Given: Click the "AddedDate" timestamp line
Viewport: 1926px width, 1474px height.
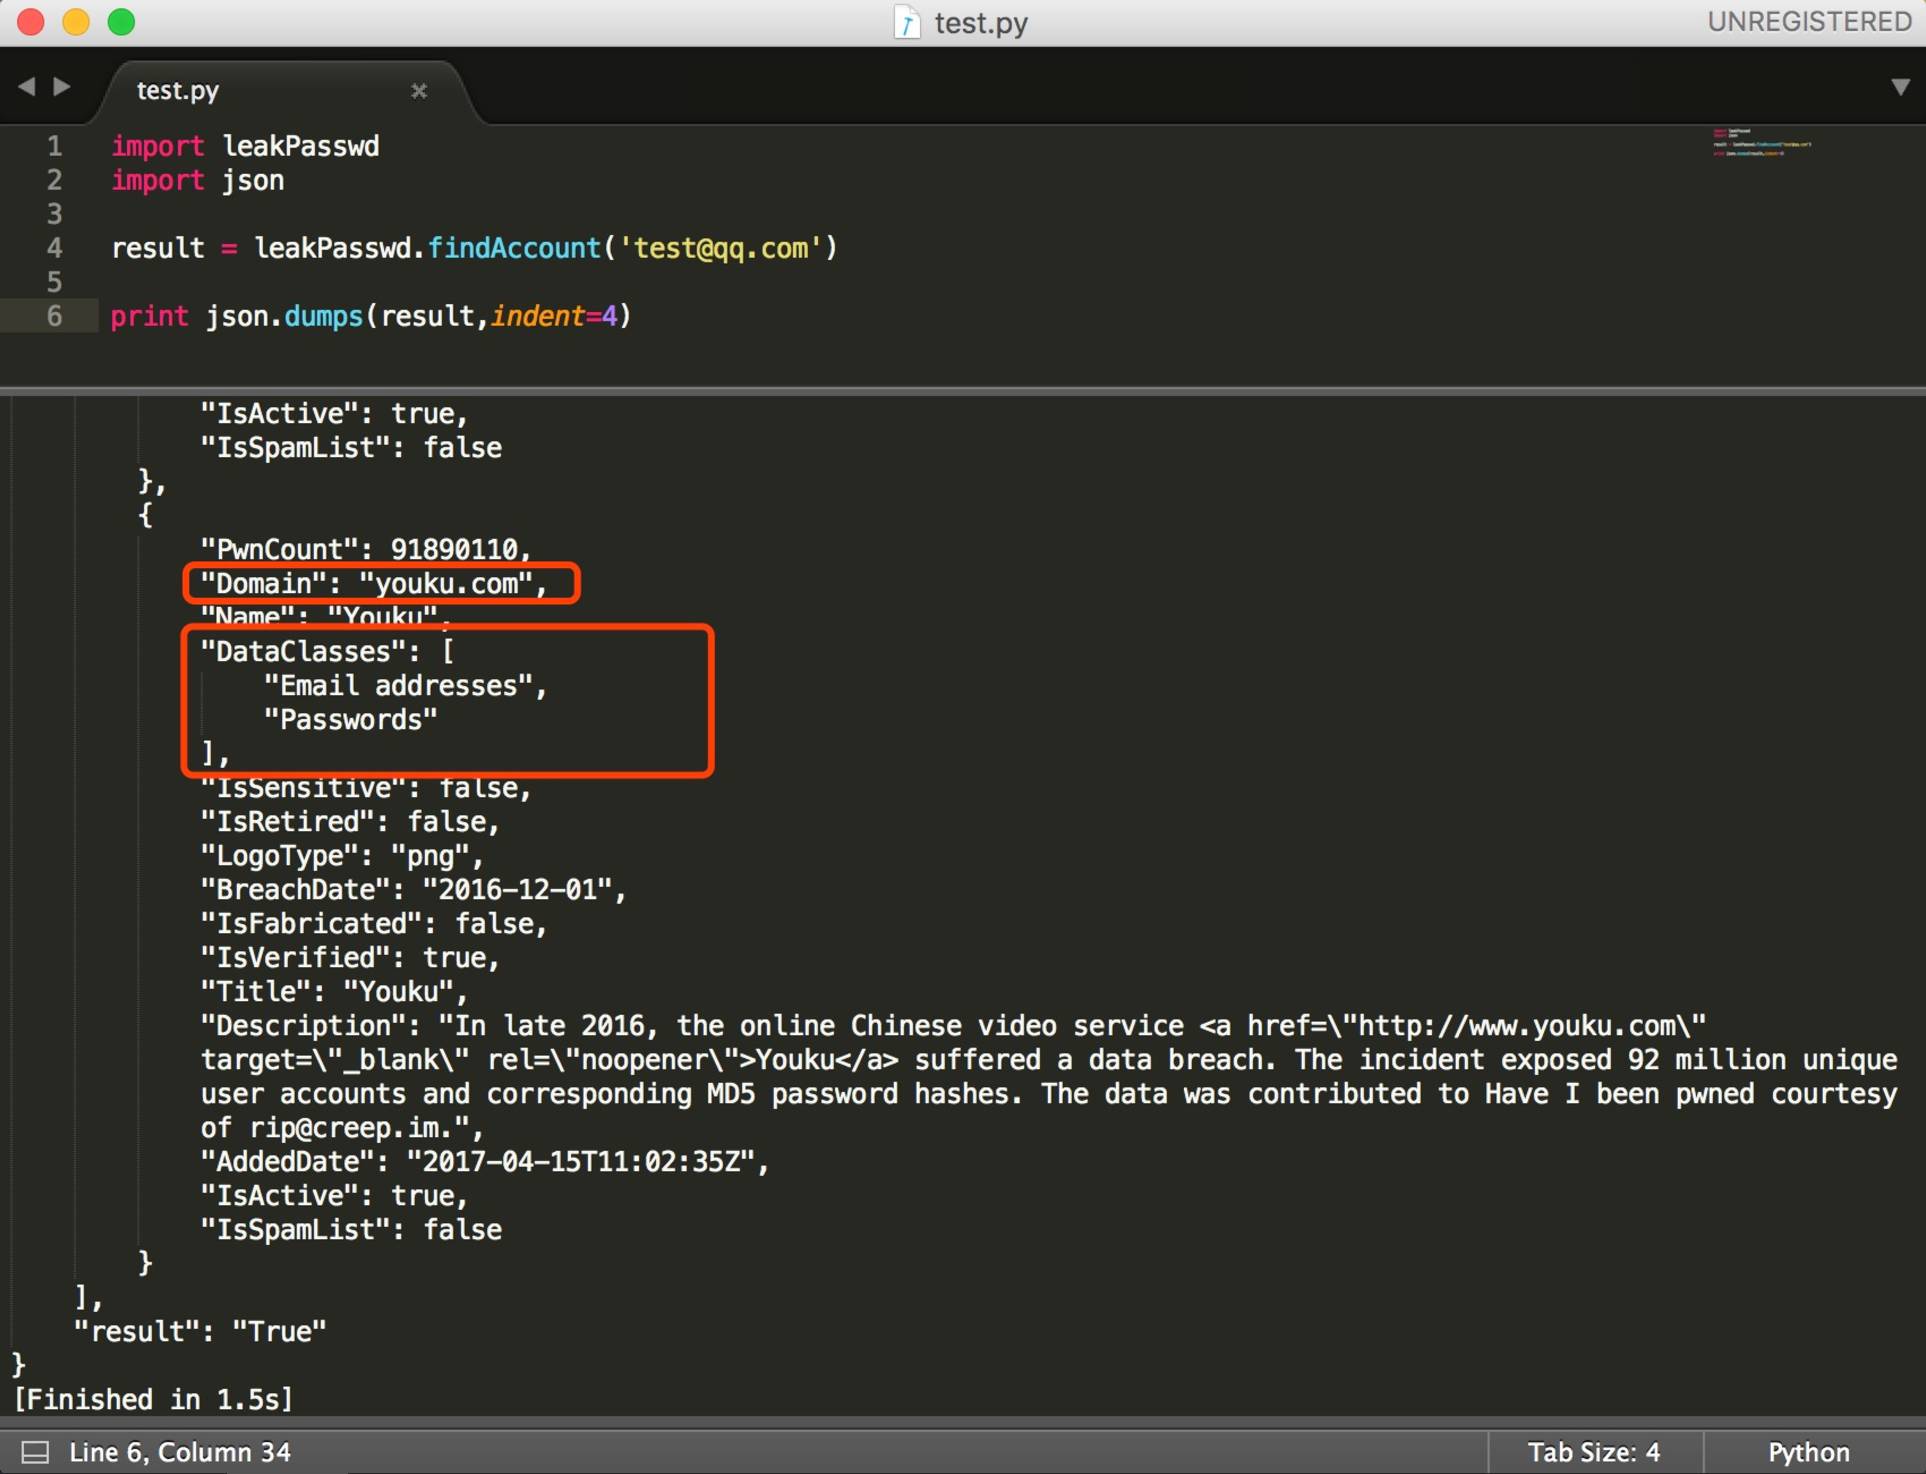Looking at the screenshot, I should point(485,1161).
